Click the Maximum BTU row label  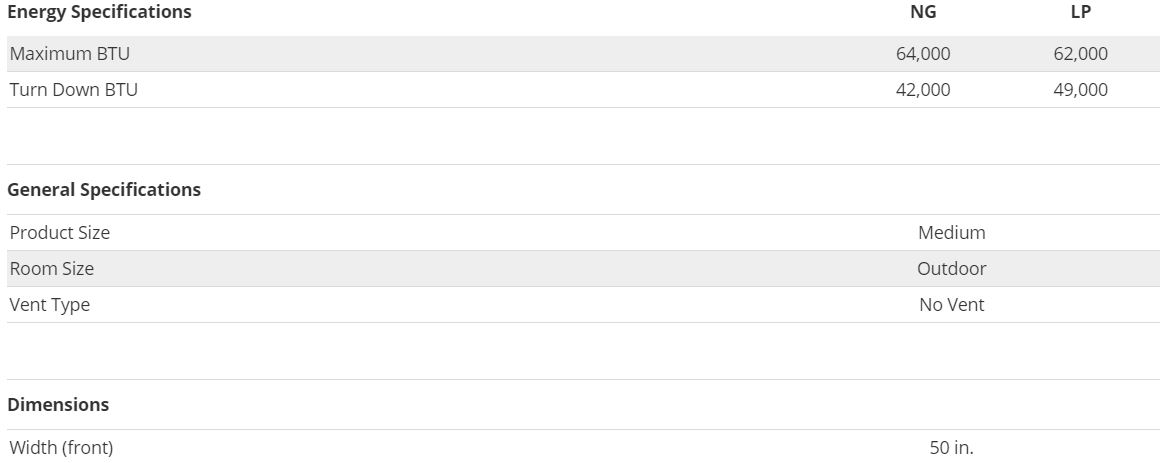coord(70,54)
